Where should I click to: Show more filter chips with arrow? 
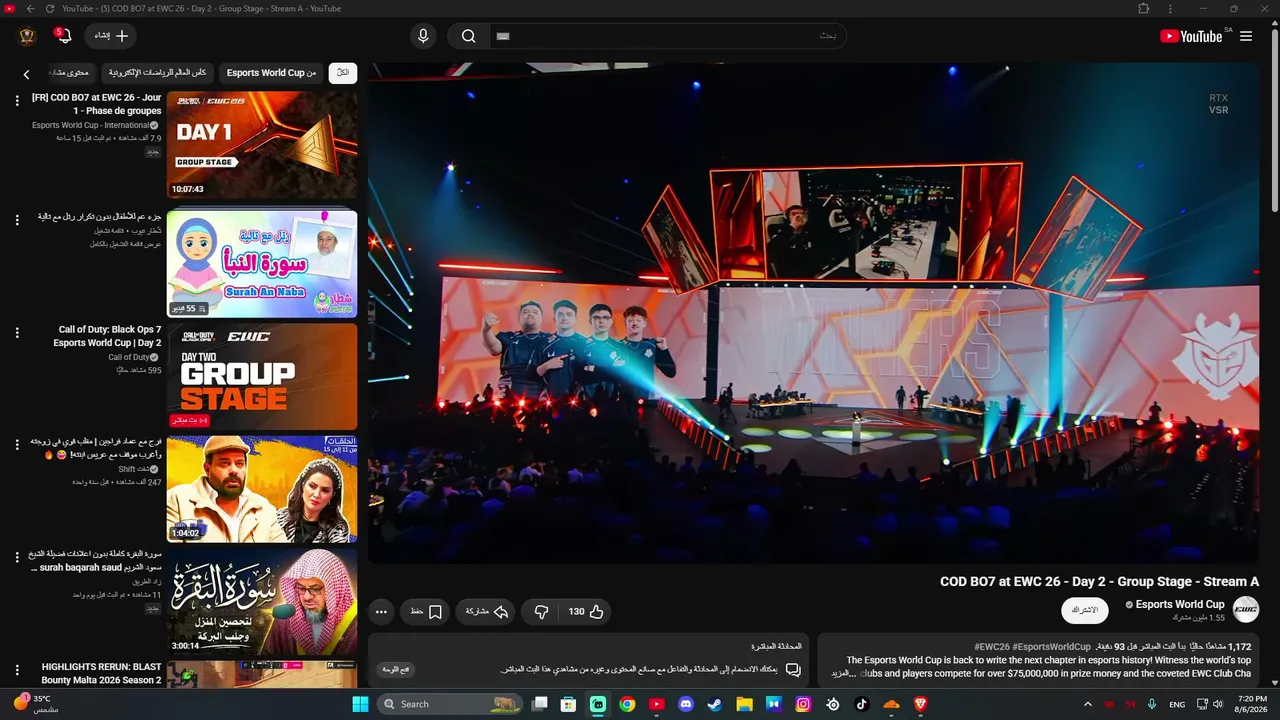27,74
